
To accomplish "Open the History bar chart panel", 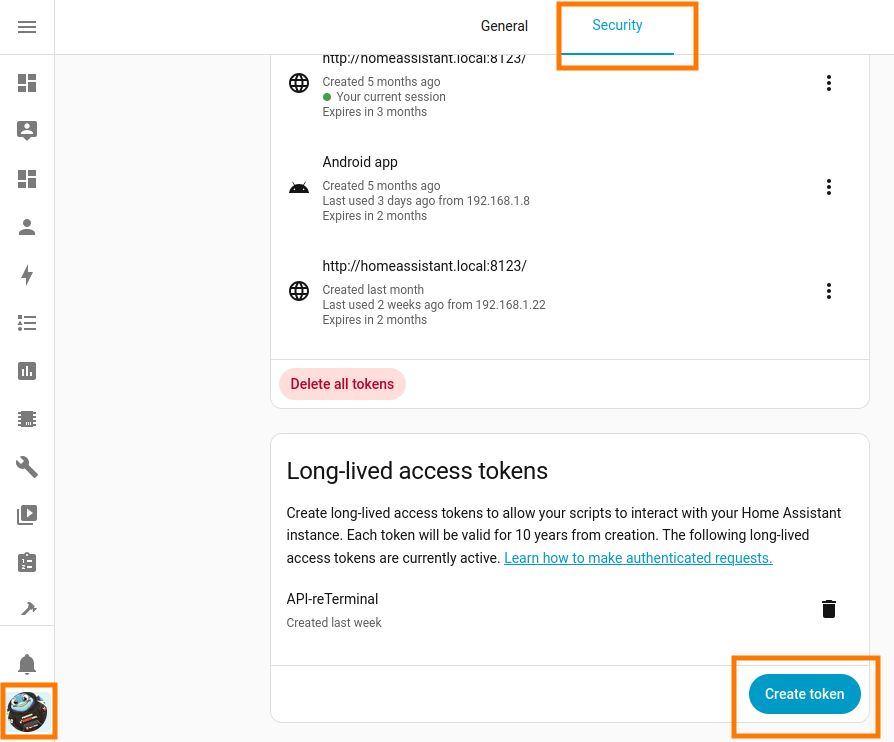I will (27, 371).
